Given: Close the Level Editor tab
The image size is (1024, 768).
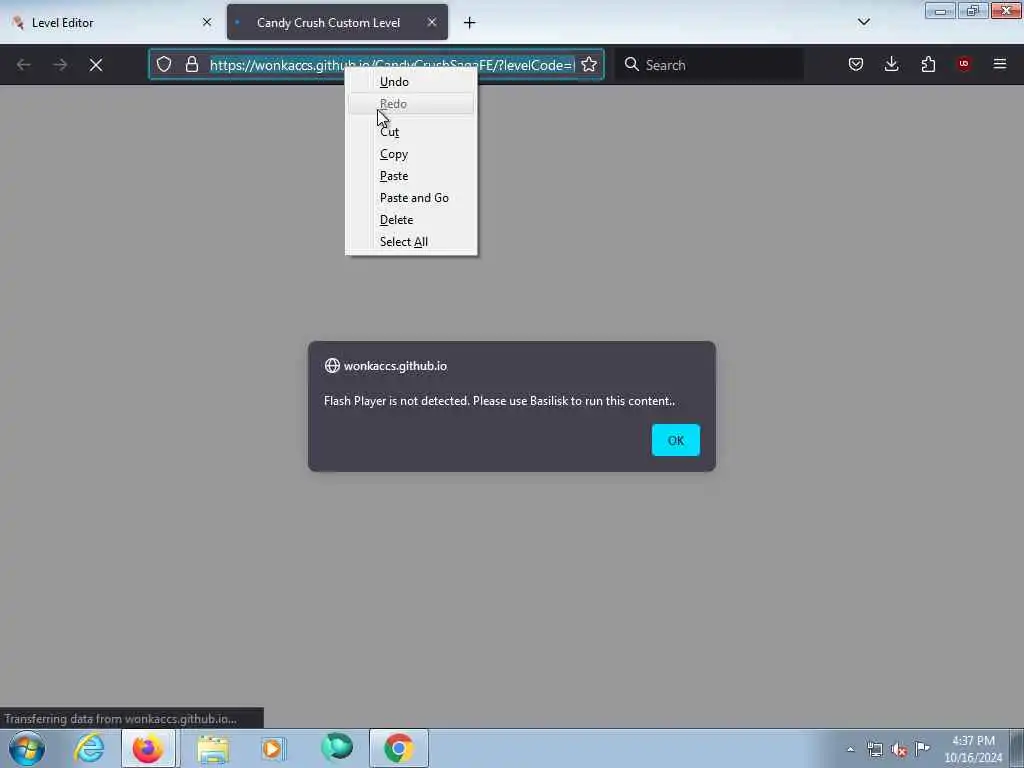Looking at the screenshot, I should pos(207,22).
